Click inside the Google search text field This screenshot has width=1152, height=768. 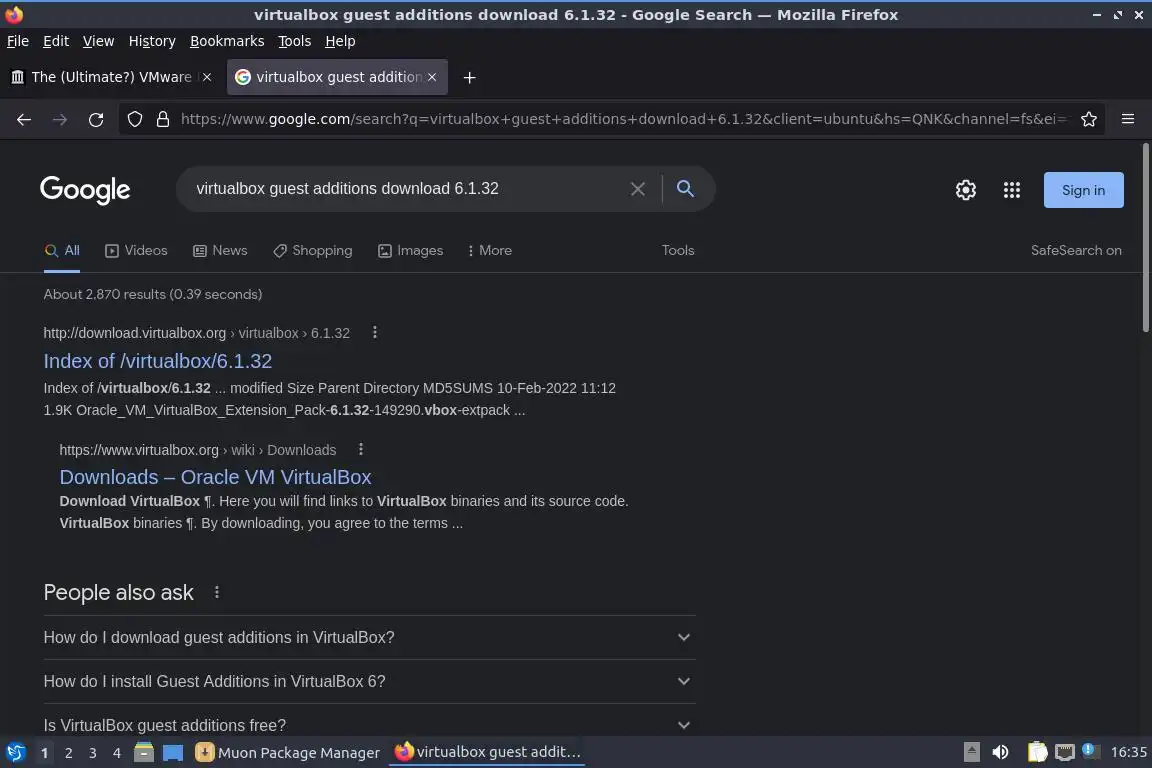[x=408, y=189]
